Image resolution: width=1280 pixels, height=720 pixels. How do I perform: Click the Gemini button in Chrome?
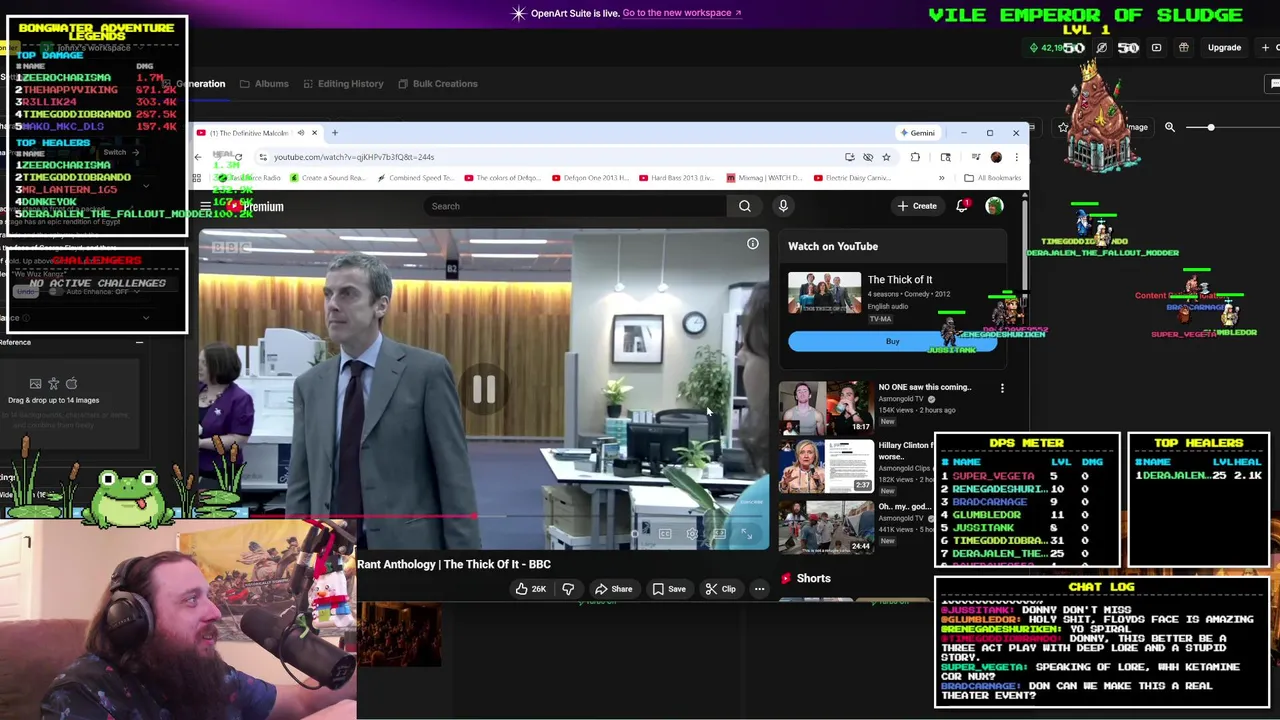click(917, 132)
